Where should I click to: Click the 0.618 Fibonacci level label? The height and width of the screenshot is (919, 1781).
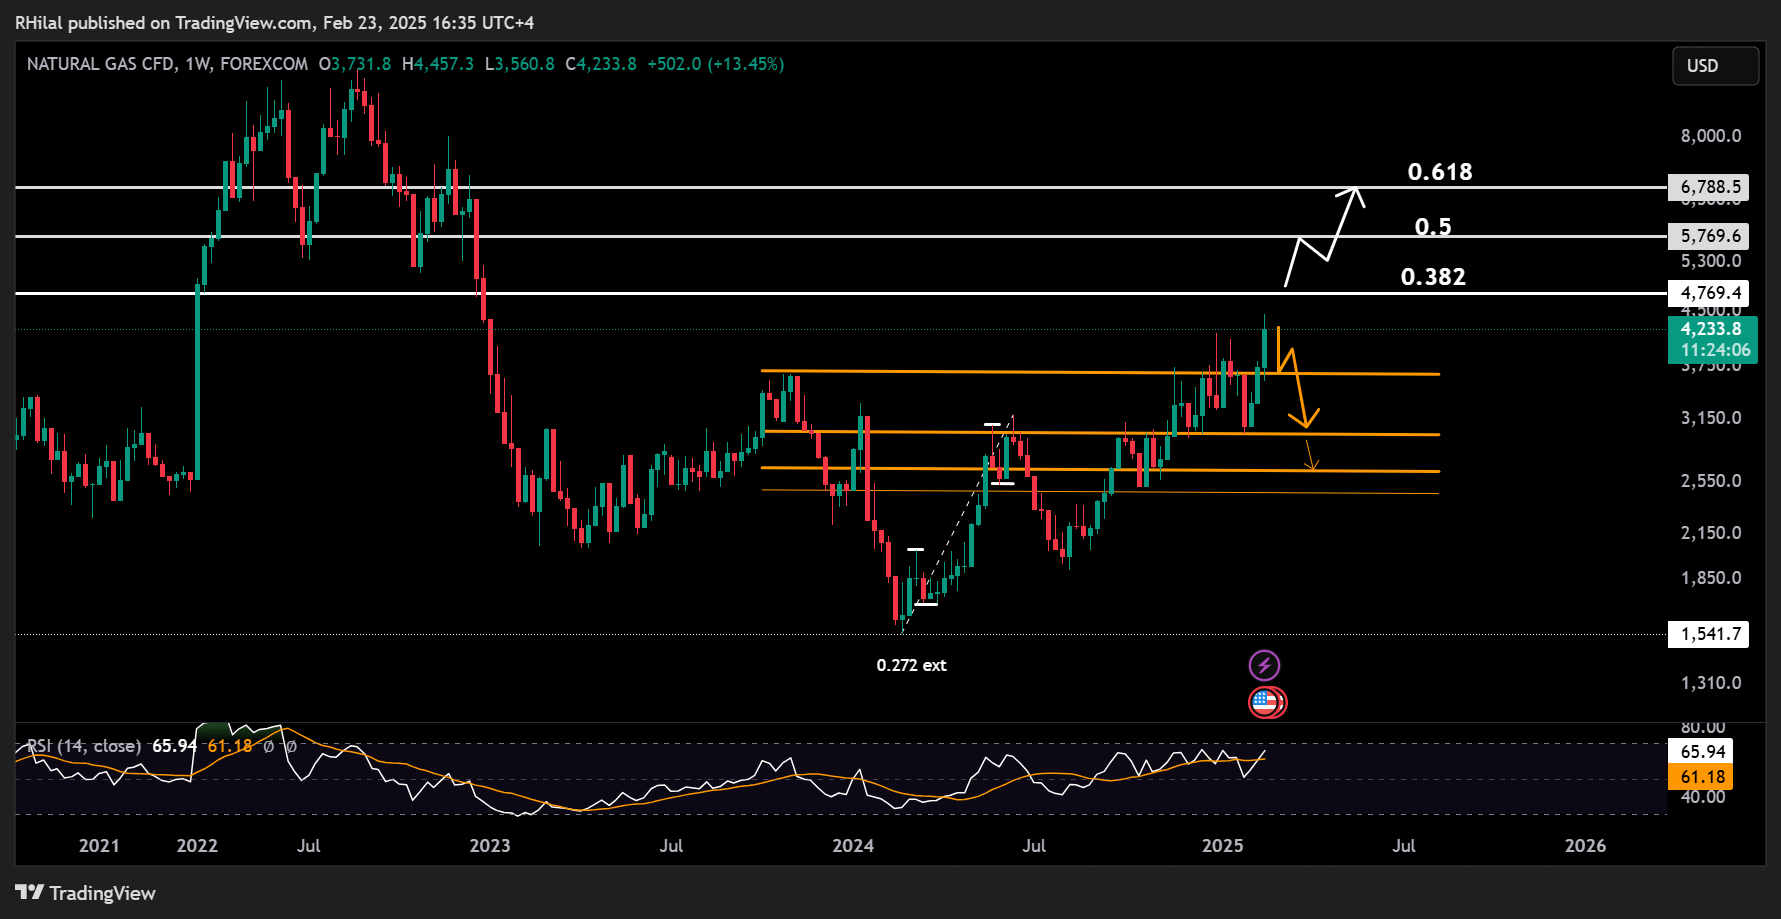[1440, 172]
